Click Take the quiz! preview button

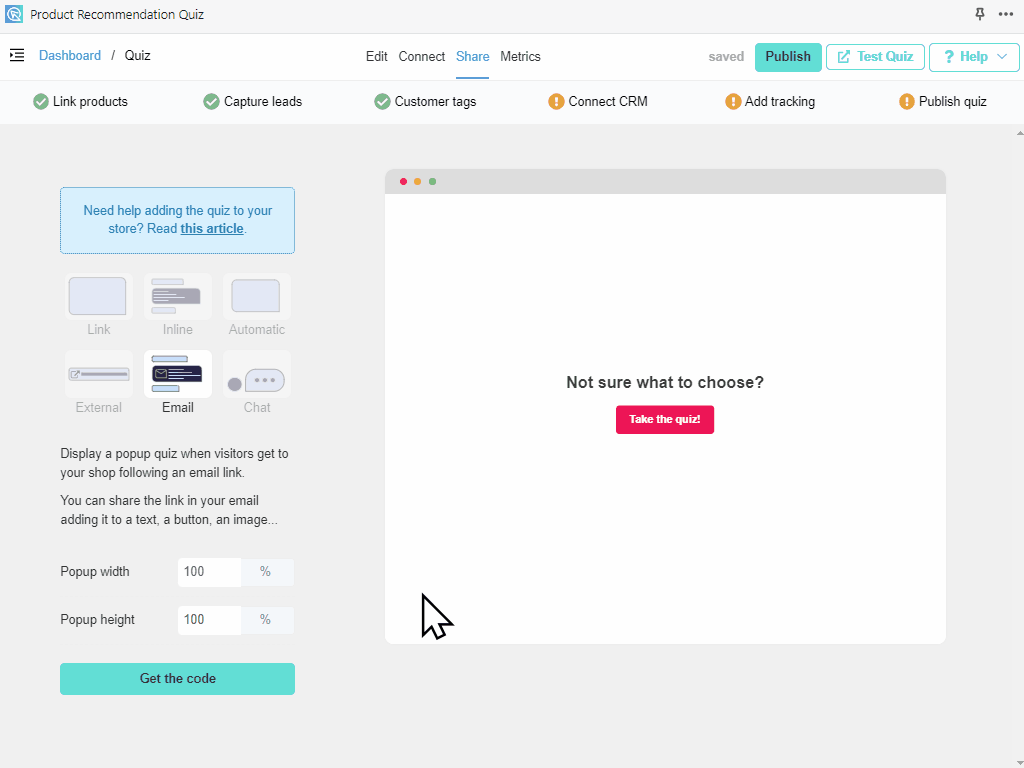click(665, 419)
